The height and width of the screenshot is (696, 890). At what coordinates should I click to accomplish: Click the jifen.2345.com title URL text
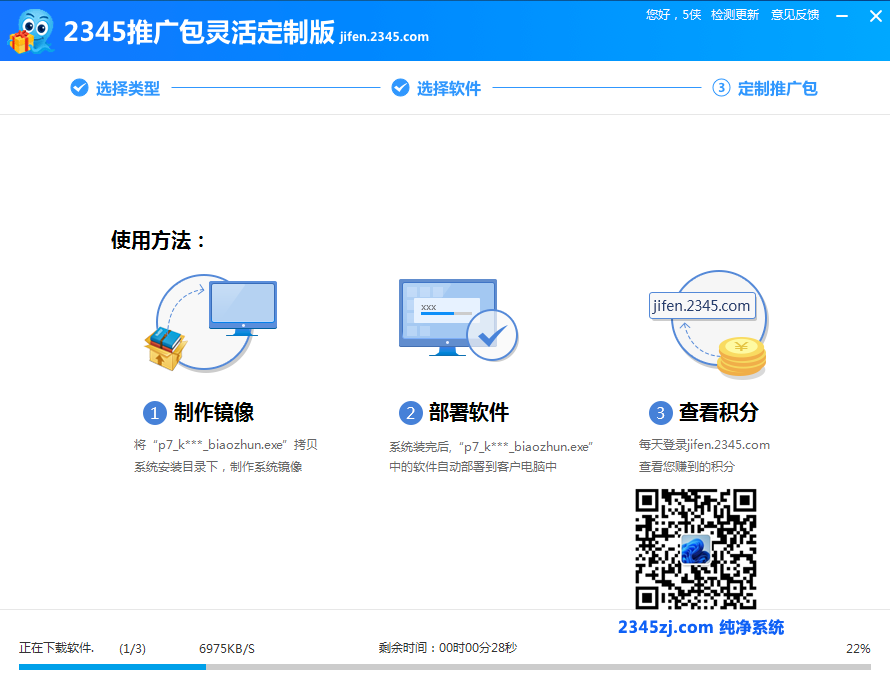pyautogui.click(x=384, y=37)
